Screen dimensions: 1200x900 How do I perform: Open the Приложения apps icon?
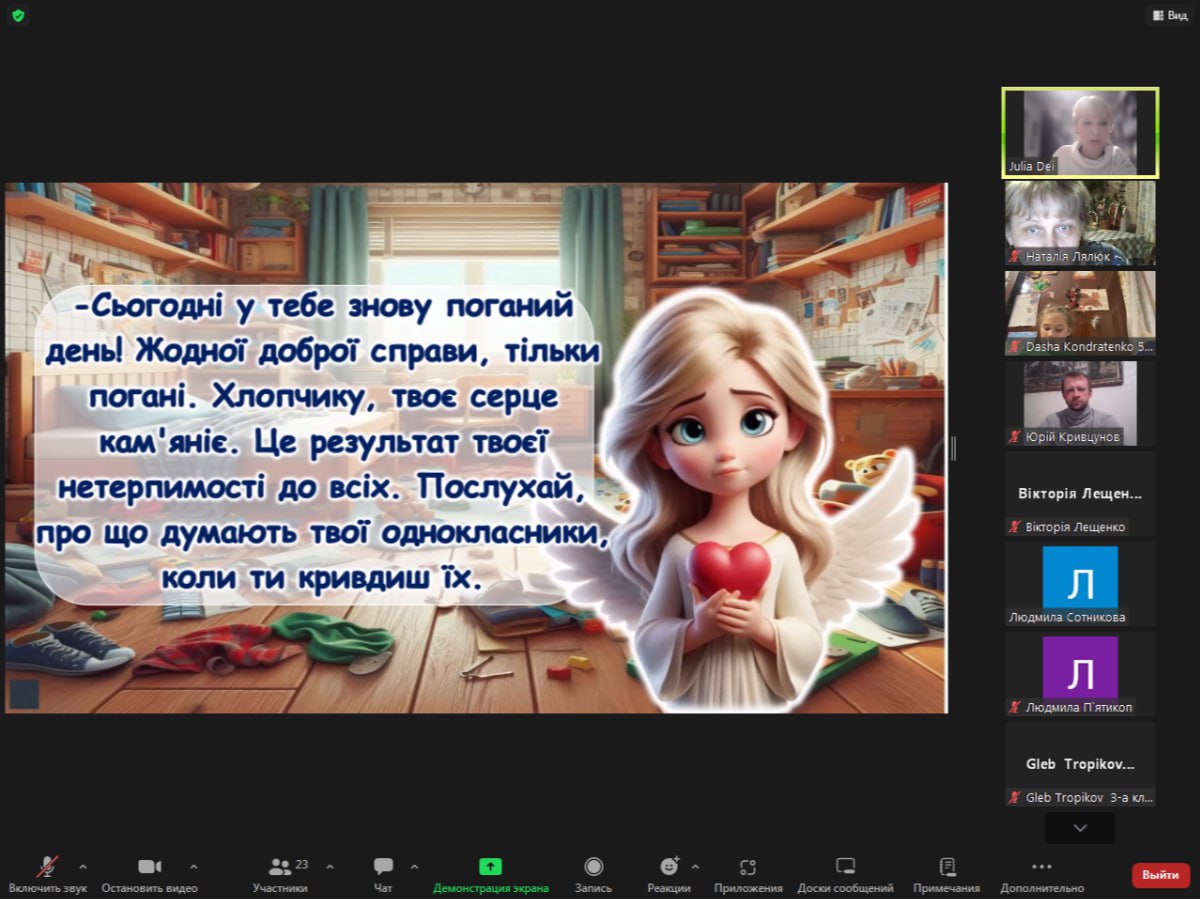coord(748,866)
